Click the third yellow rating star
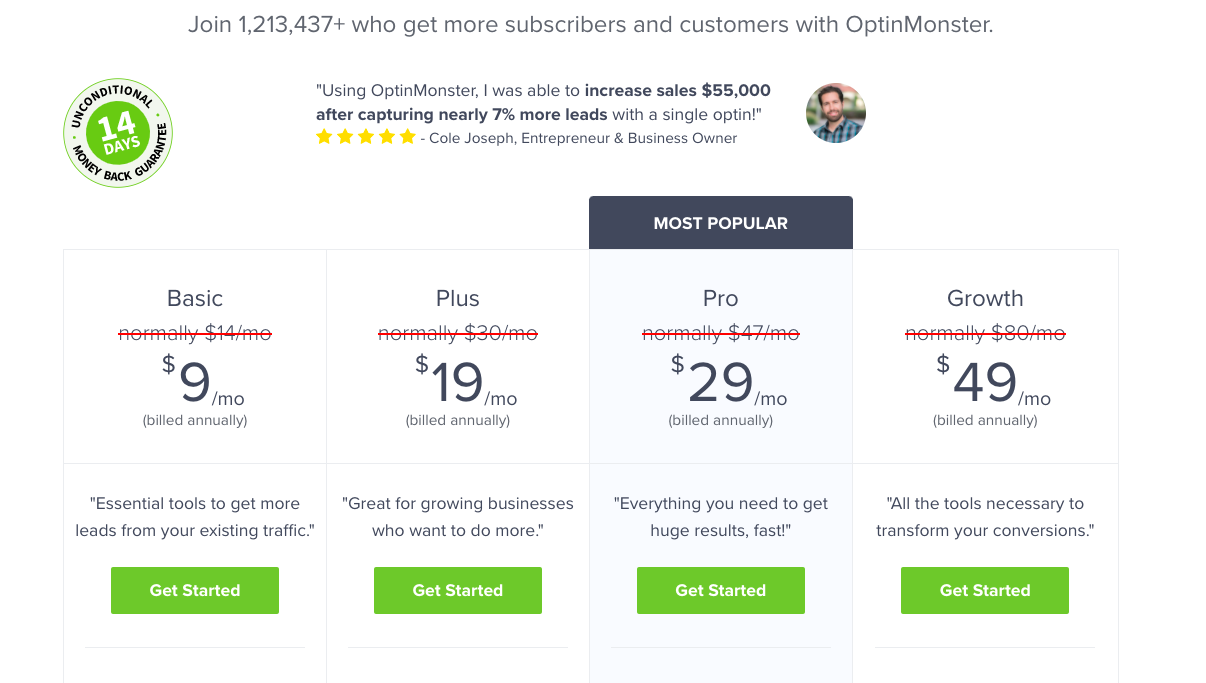This screenshot has height=683, width=1206. pos(366,137)
